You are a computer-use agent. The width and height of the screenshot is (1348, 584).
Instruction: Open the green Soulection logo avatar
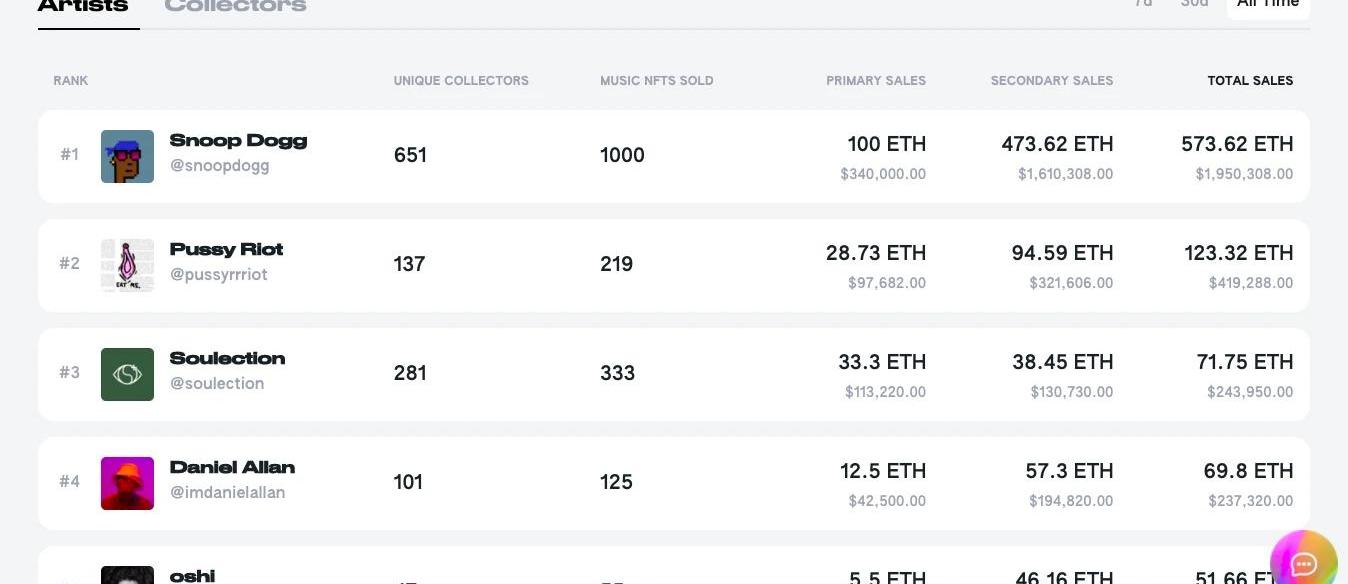[x=127, y=374]
